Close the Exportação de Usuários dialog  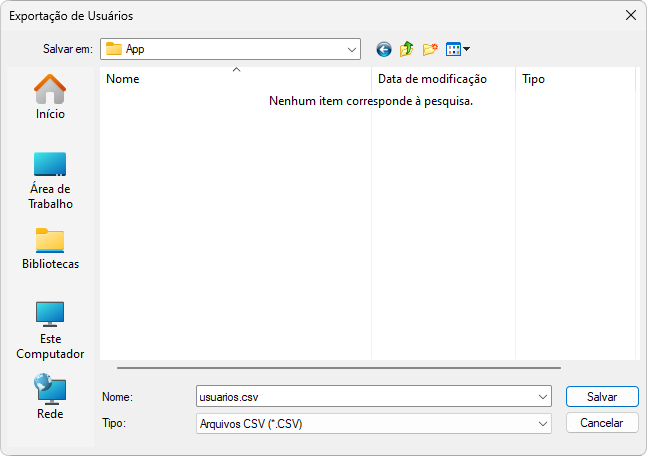630,16
